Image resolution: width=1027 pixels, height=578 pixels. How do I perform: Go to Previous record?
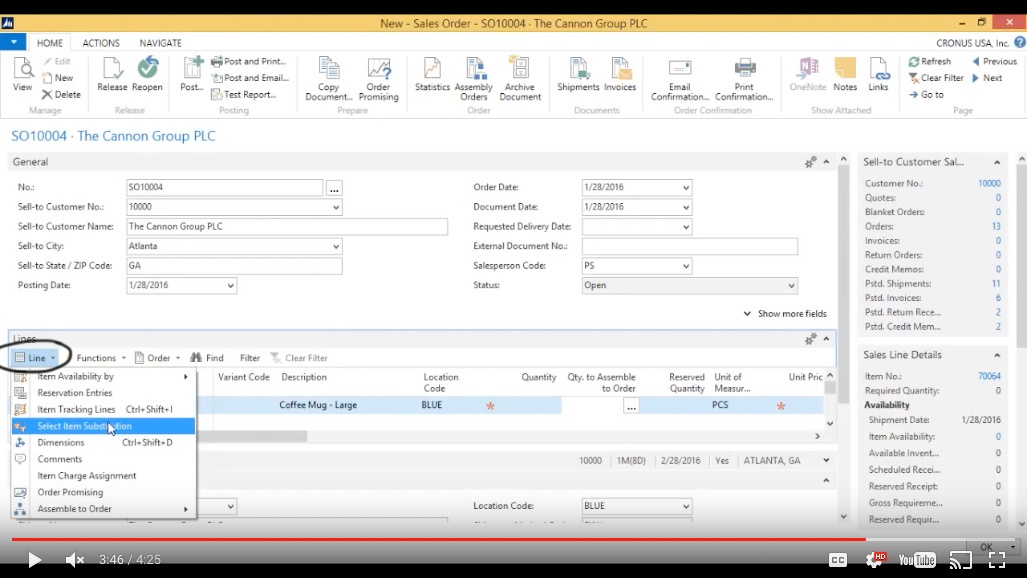pos(994,61)
